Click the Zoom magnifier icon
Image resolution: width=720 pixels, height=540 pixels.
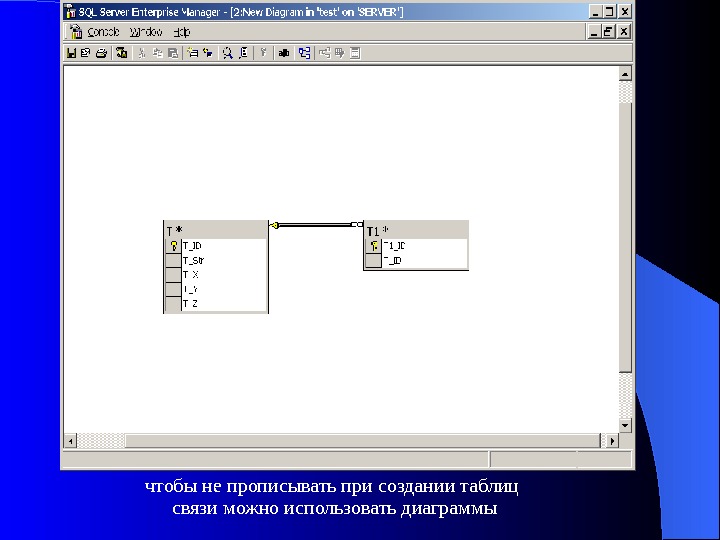227,53
